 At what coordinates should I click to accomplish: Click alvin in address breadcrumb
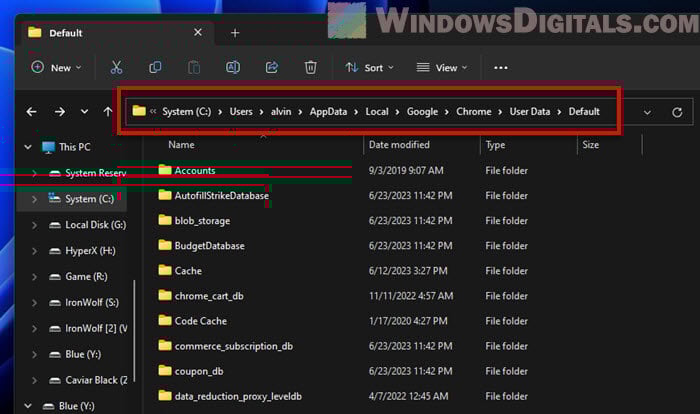[281, 112]
